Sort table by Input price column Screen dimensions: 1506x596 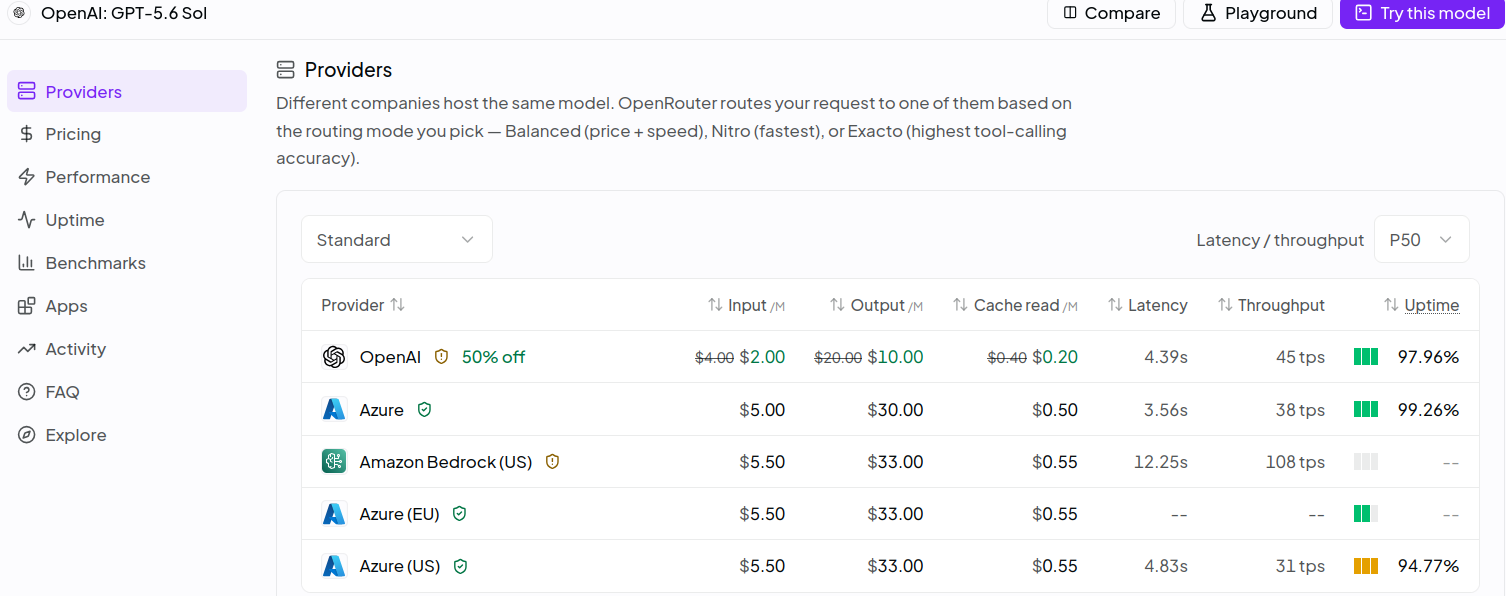point(746,305)
